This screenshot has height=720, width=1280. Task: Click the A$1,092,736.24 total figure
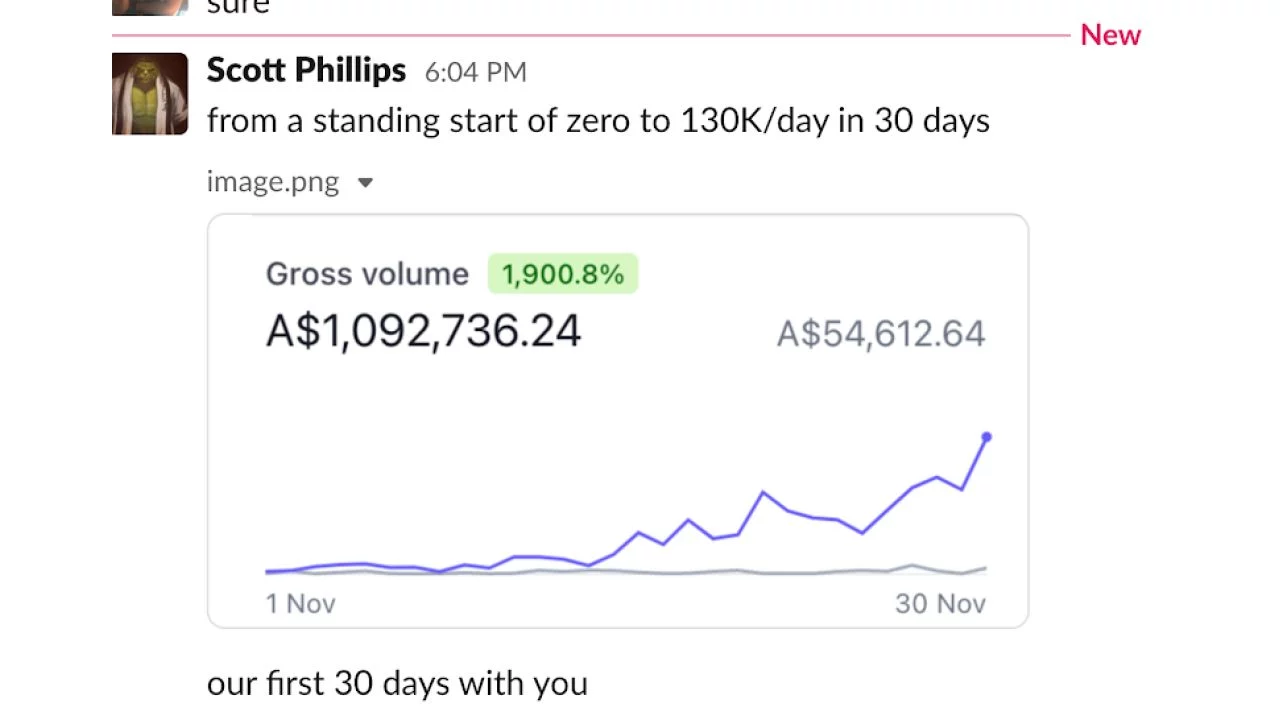pos(423,331)
